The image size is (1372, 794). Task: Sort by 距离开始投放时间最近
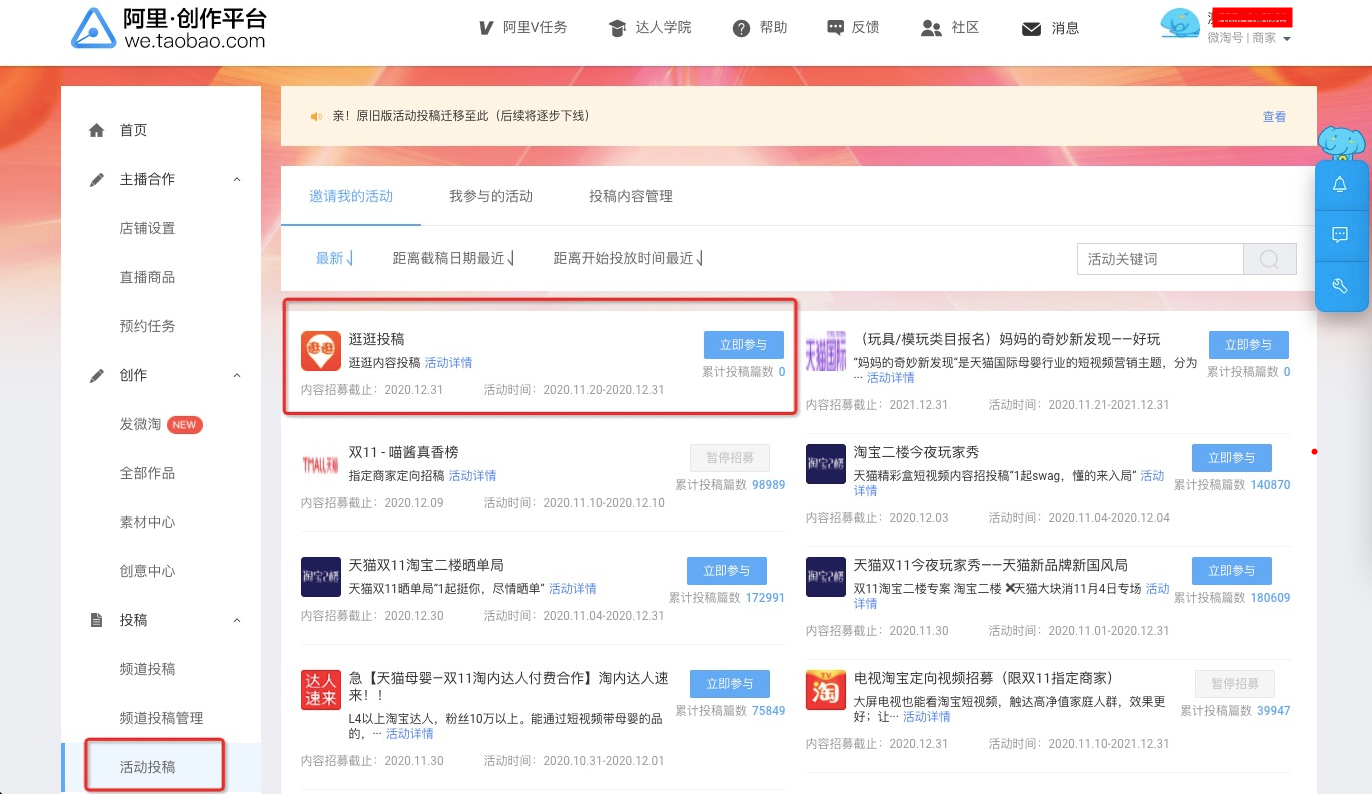(629, 258)
